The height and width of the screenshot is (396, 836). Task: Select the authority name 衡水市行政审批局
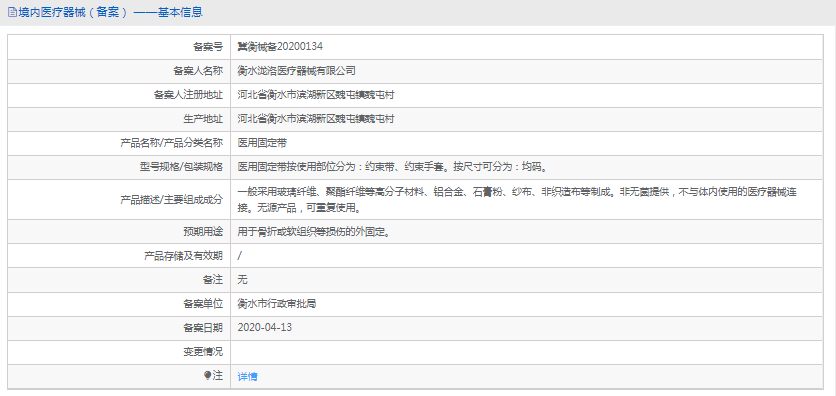tap(277, 304)
